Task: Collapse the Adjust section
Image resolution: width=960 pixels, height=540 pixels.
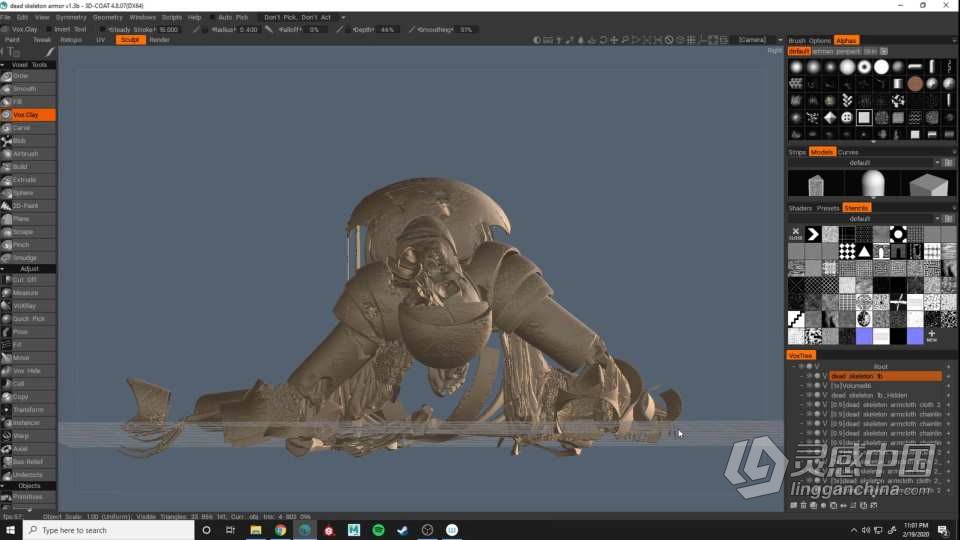Action: click(x=3, y=269)
